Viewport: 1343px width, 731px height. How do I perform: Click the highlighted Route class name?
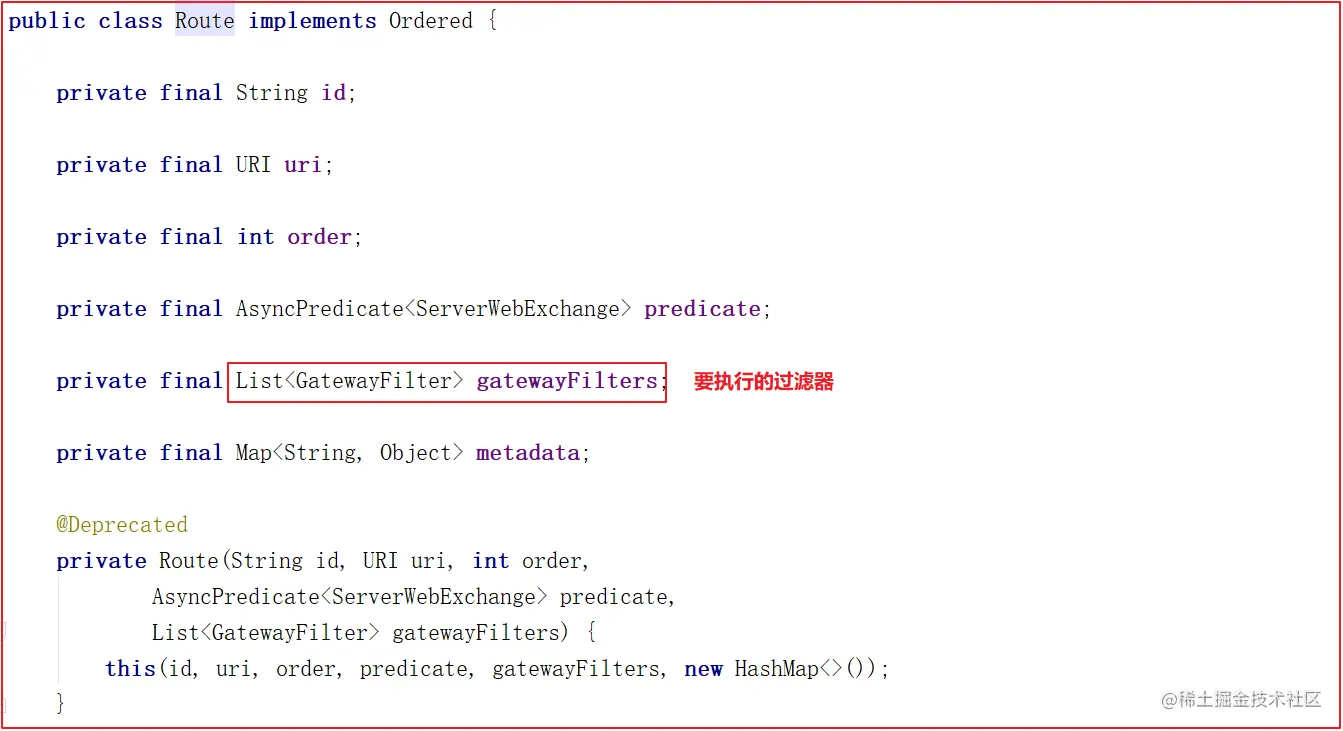pos(205,21)
